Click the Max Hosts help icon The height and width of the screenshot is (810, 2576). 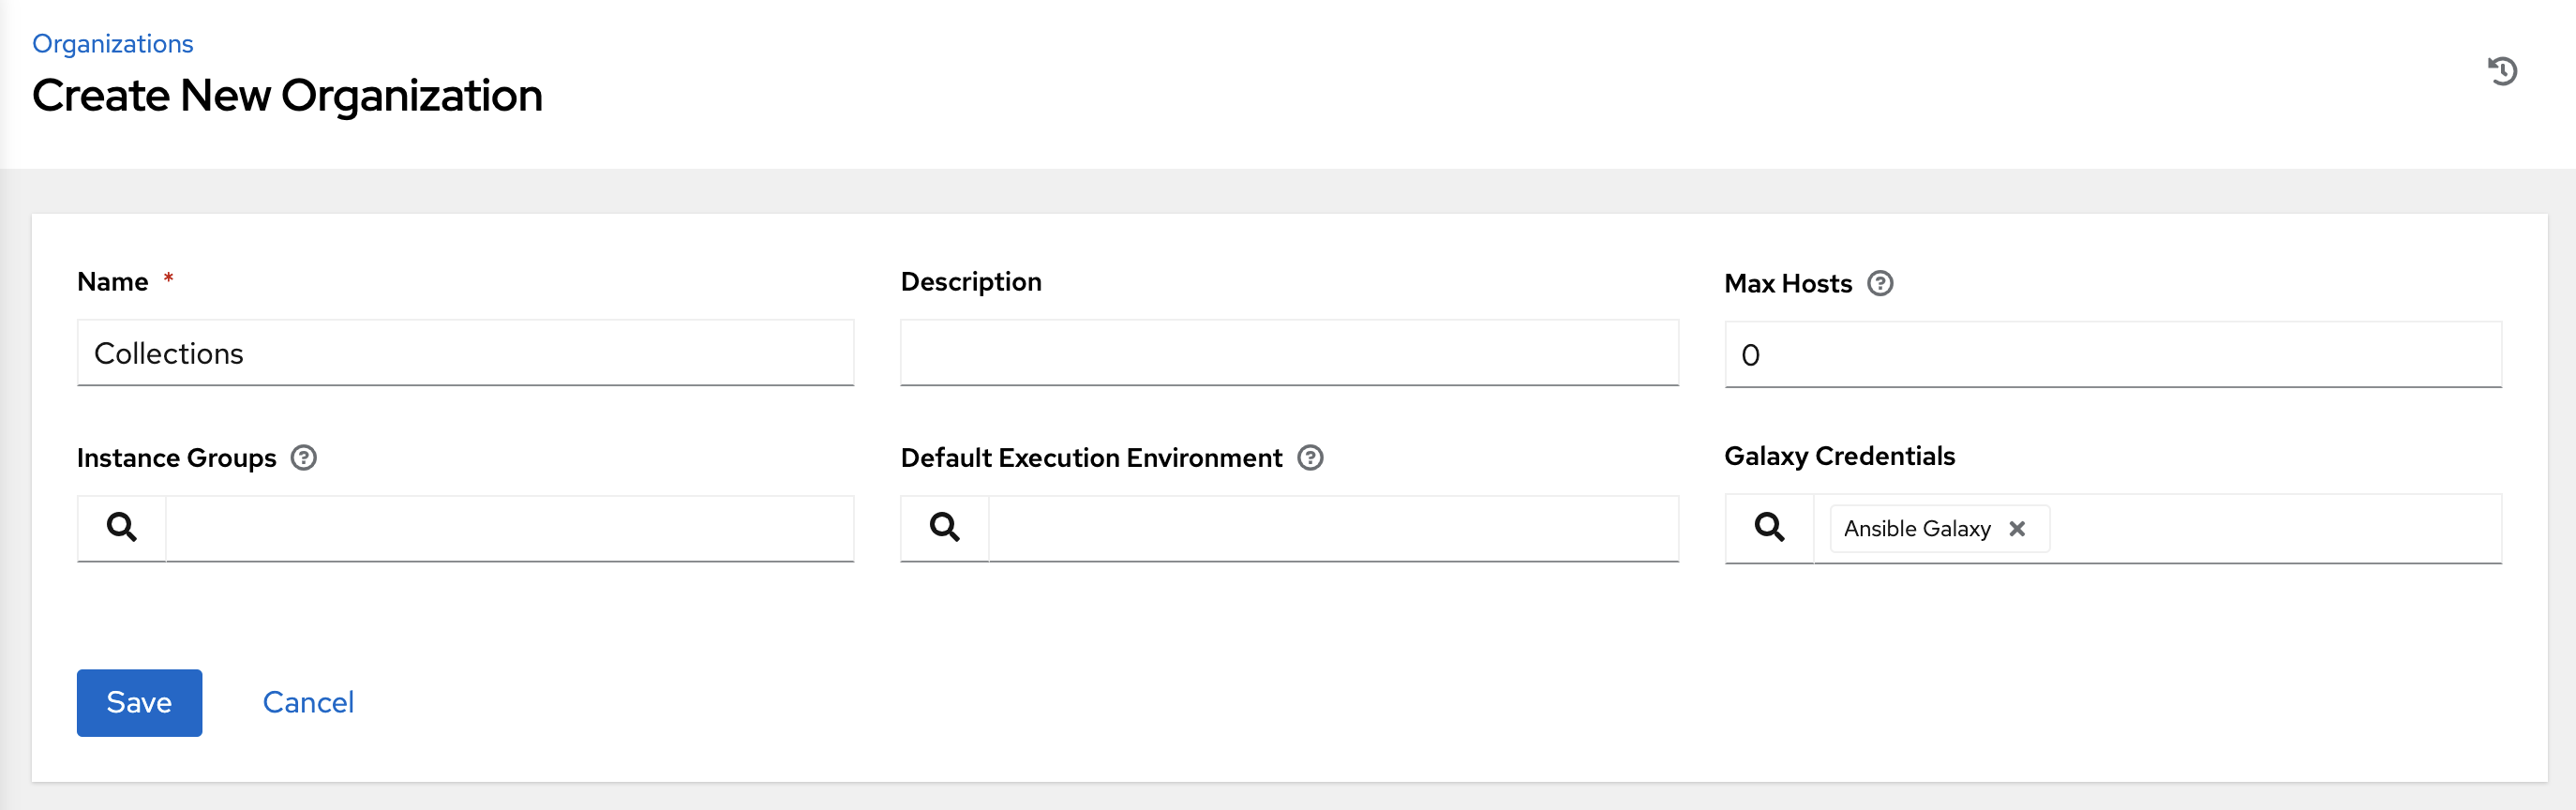[1880, 284]
